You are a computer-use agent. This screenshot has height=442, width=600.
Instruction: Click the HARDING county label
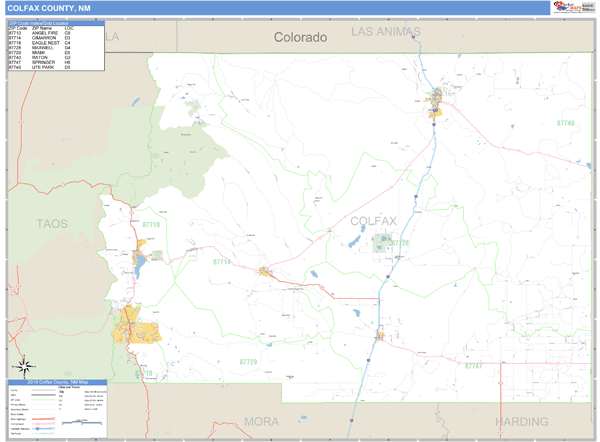(522, 421)
